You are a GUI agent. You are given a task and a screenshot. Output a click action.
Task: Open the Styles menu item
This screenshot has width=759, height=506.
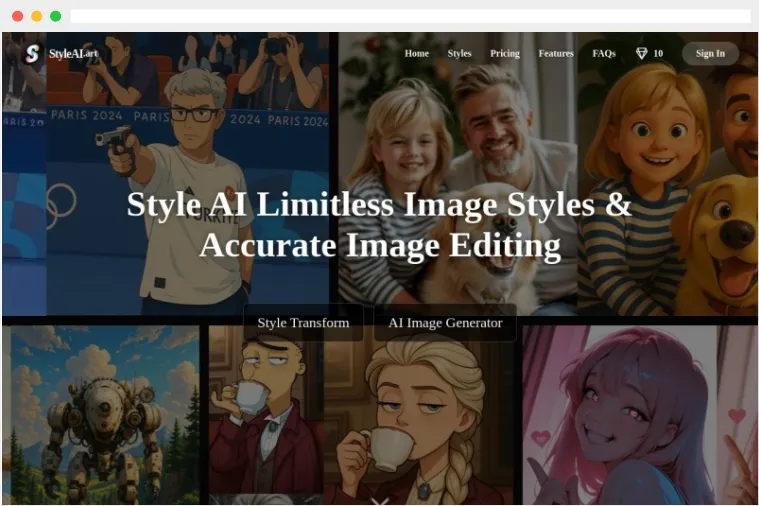(459, 53)
